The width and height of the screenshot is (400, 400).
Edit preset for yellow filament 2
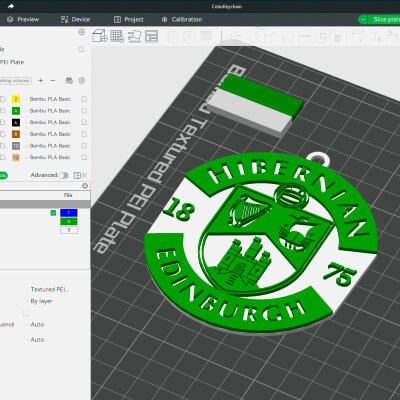click(84, 99)
